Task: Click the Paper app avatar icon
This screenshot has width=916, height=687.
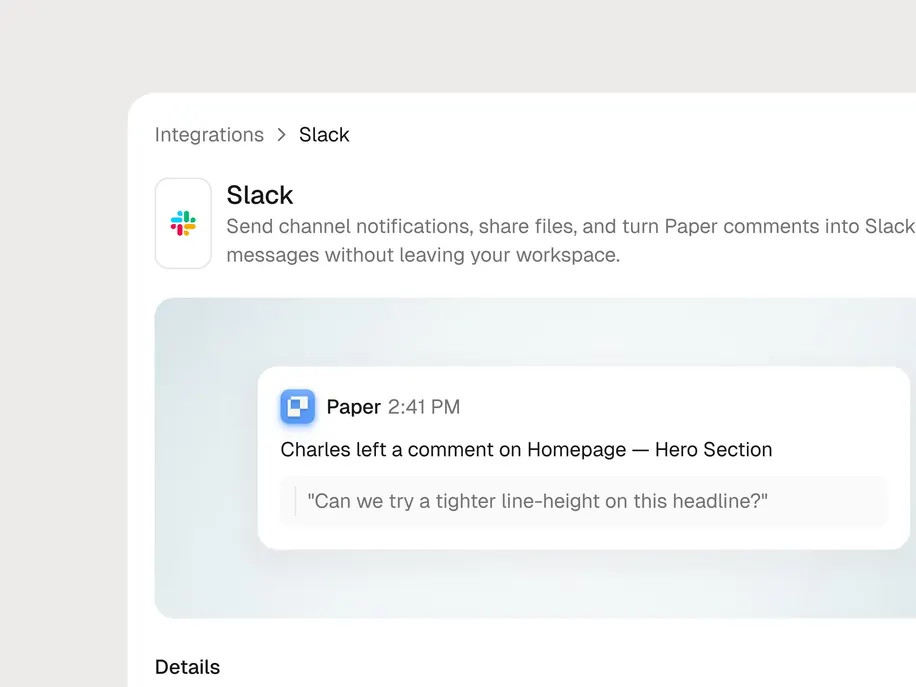Action: (x=297, y=406)
